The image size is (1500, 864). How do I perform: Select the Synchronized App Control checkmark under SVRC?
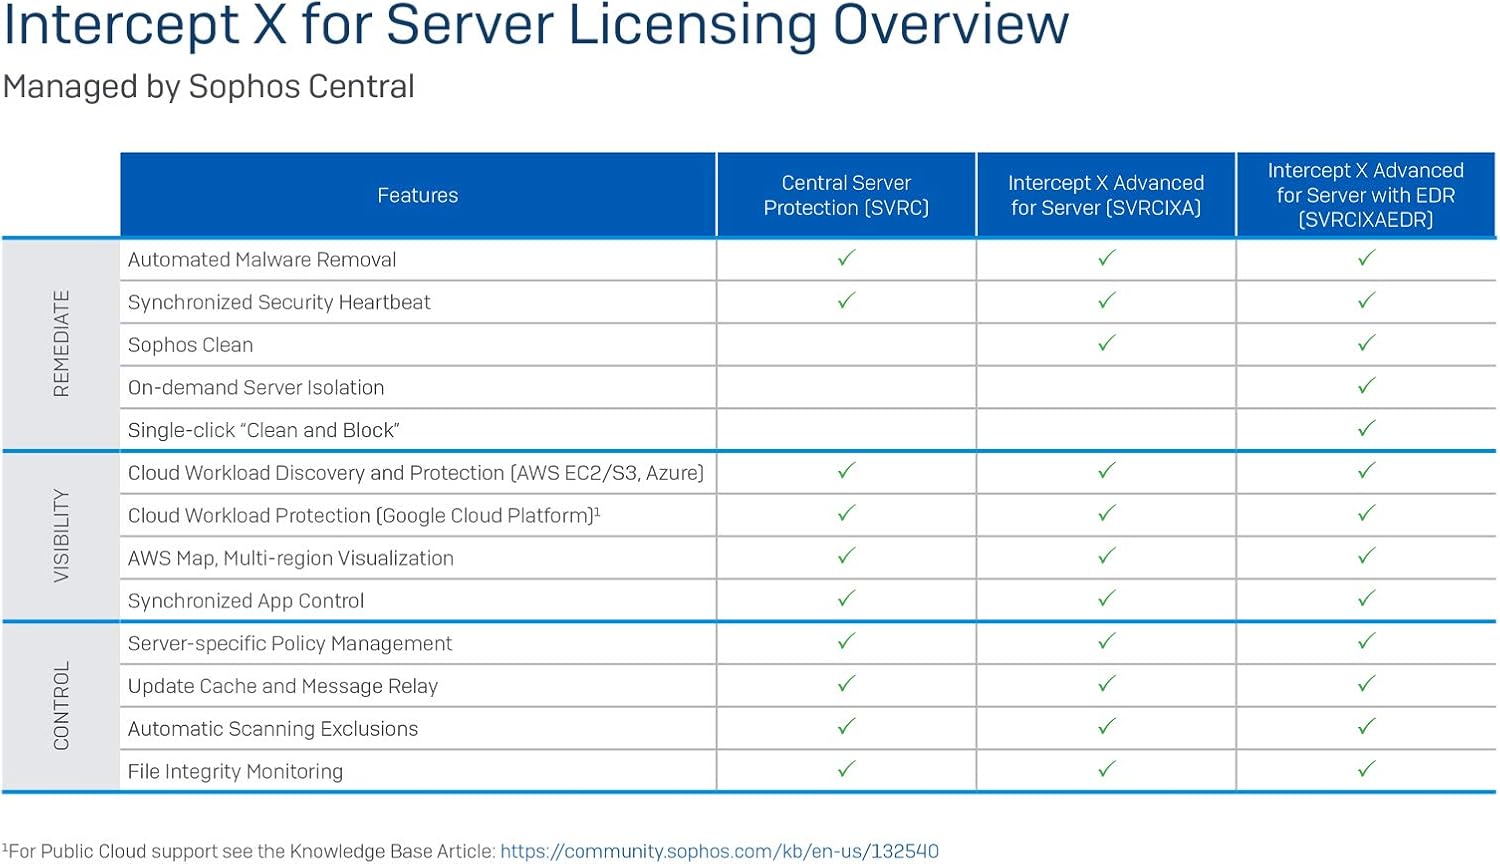pos(845,599)
